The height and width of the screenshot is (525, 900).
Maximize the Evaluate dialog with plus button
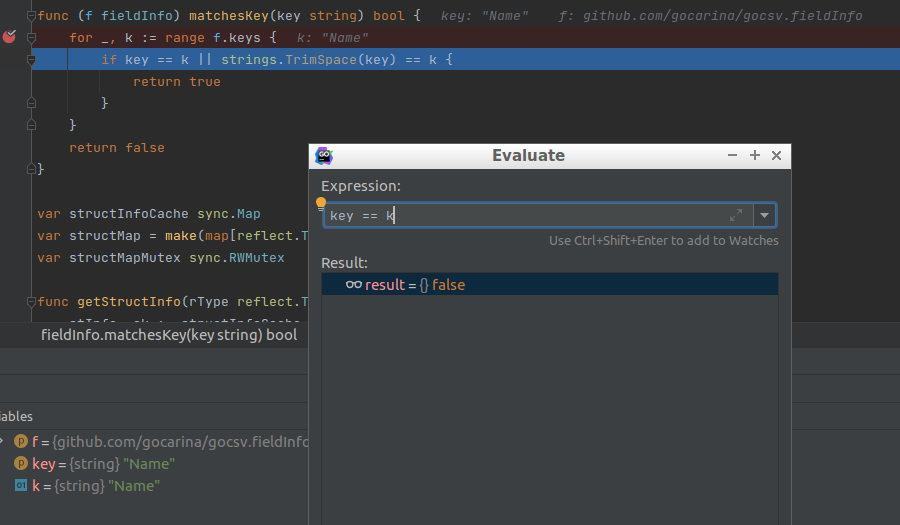755,155
